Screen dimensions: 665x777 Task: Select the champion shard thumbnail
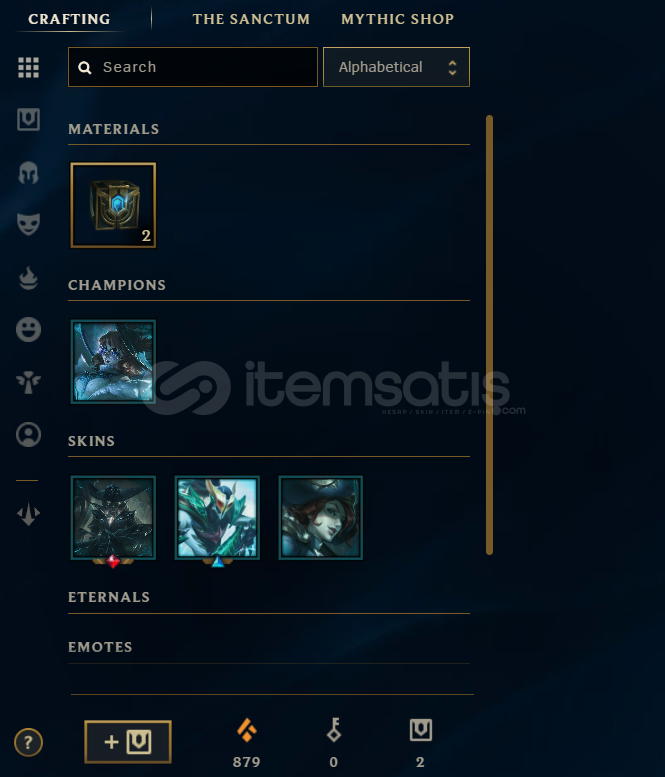pyautogui.click(x=113, y=361)
